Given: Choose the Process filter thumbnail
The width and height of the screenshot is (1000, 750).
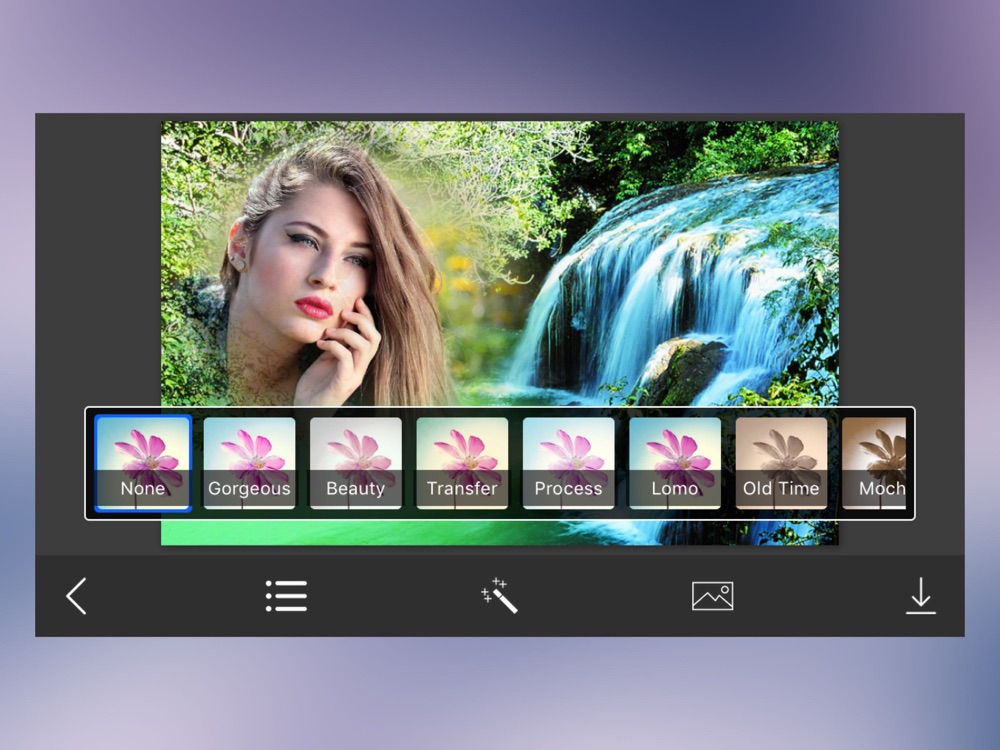Looking at the screenshot, I should click(x=569, y=463).
